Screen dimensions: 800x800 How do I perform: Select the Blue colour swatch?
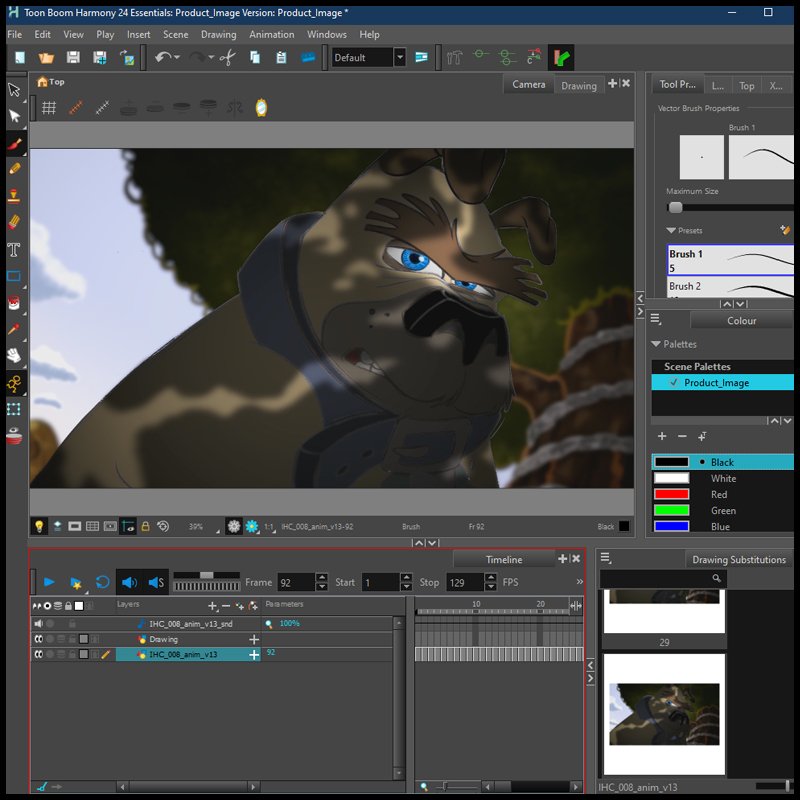pos(671,526)
